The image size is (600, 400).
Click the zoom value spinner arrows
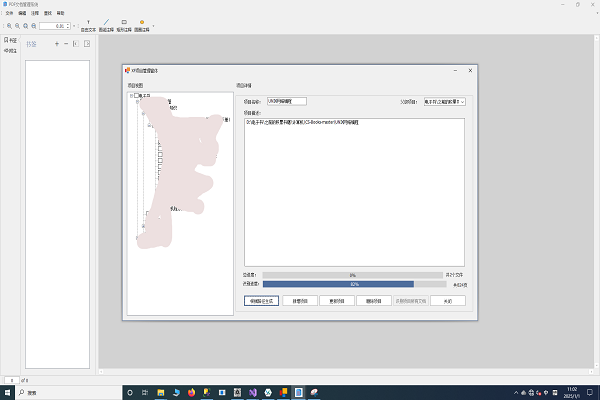click(x=68, y=26)
